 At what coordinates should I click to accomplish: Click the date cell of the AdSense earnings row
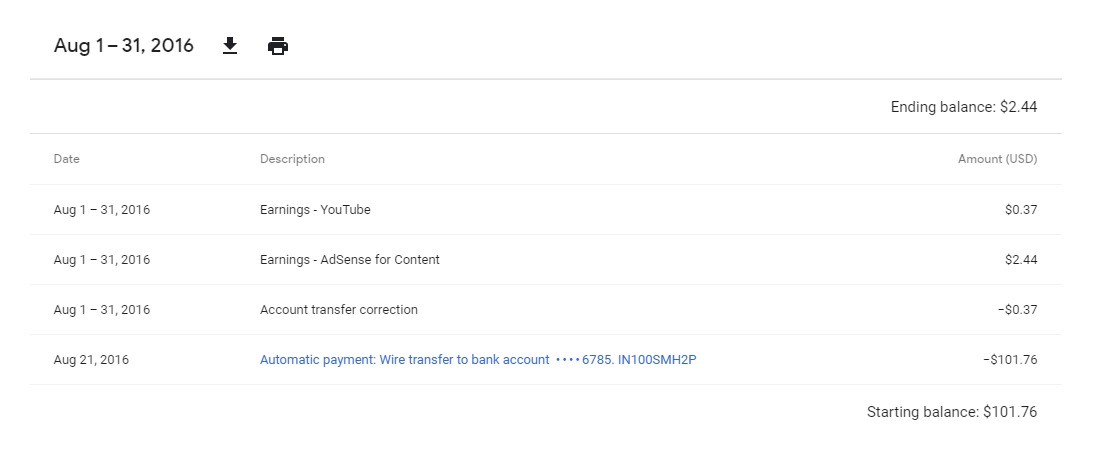point(102,259)
